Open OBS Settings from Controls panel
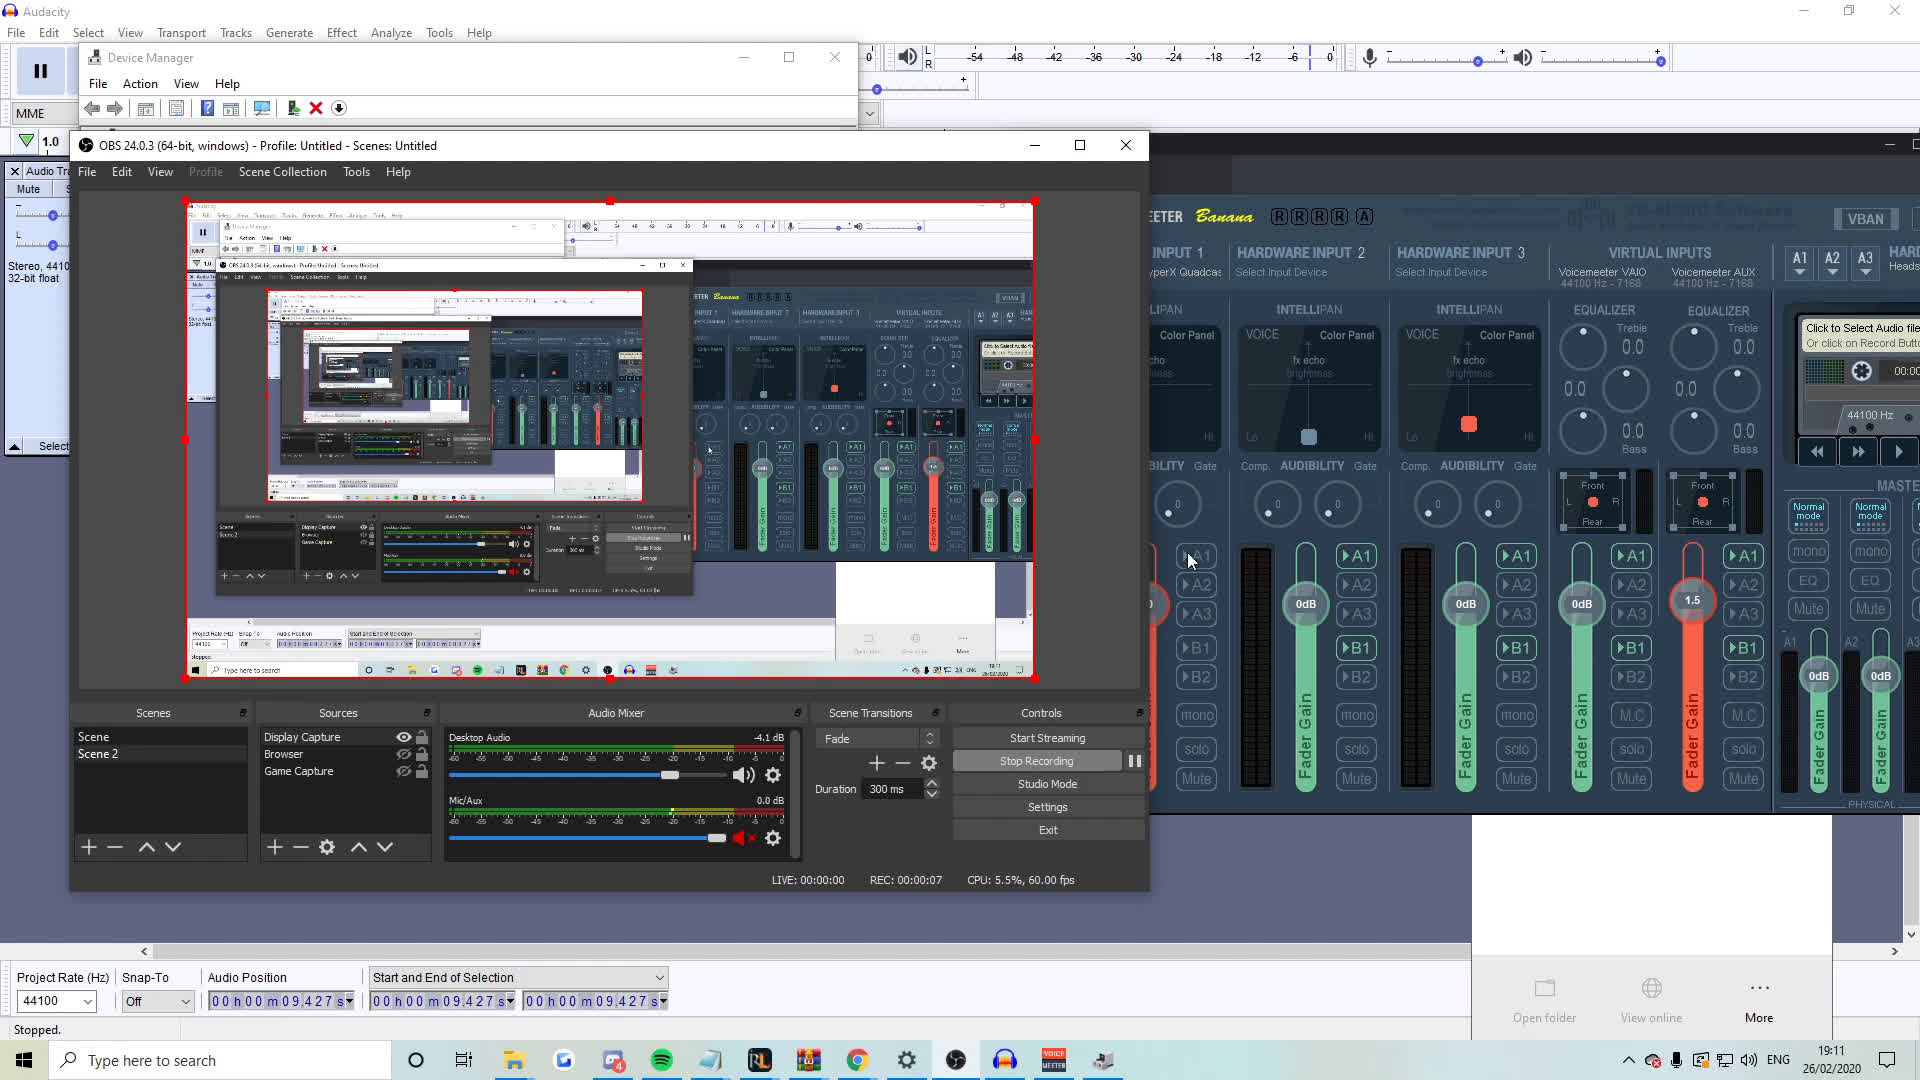Image resolution: width=1920 pixels, height=1080 pixels. 1047,807
